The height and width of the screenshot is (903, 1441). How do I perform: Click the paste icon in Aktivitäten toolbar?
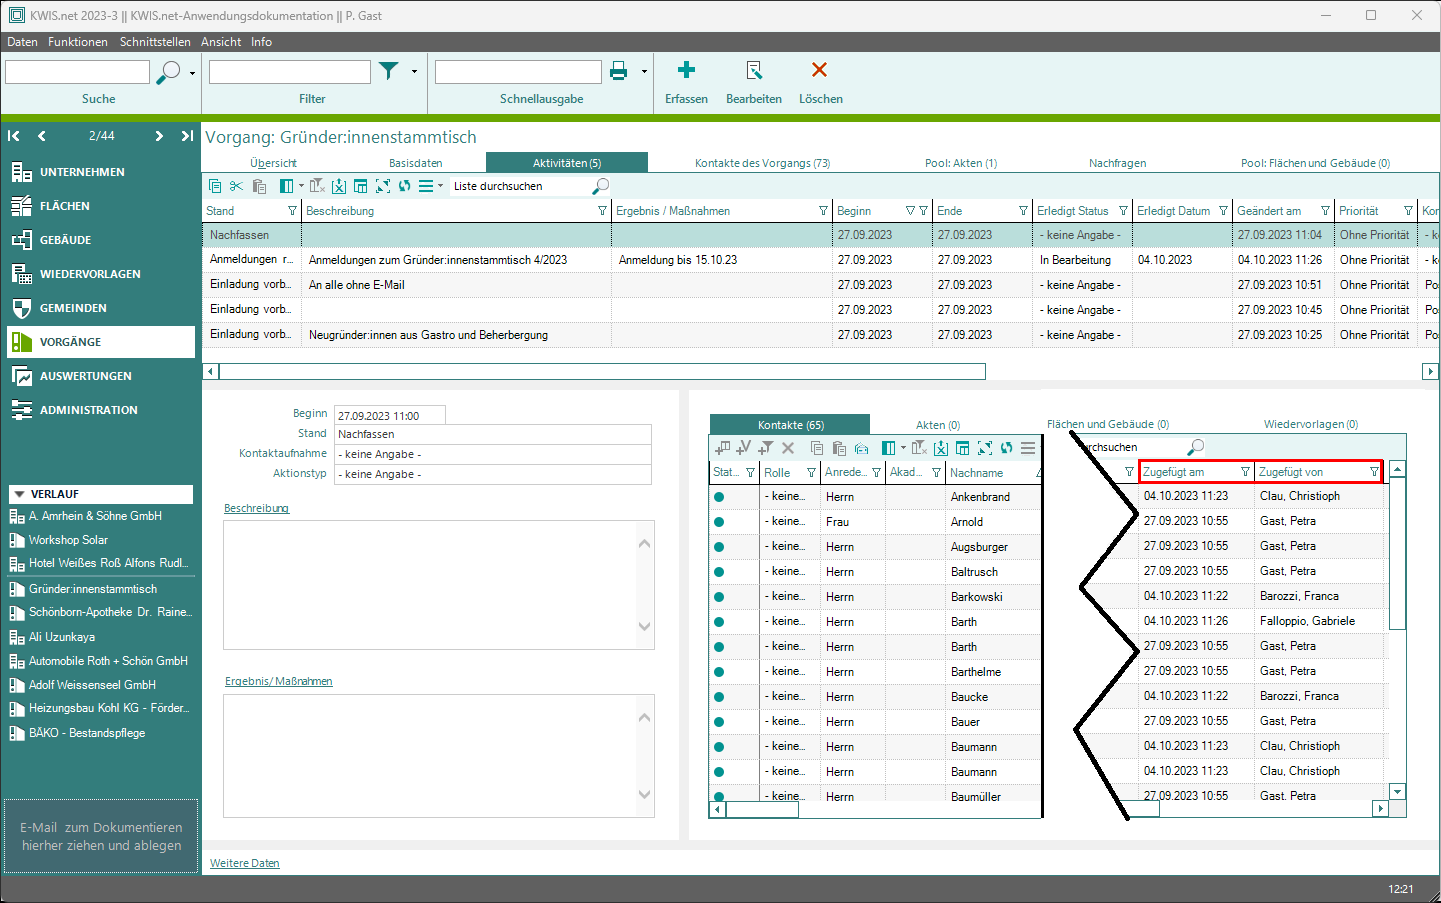tap(259, 186)
